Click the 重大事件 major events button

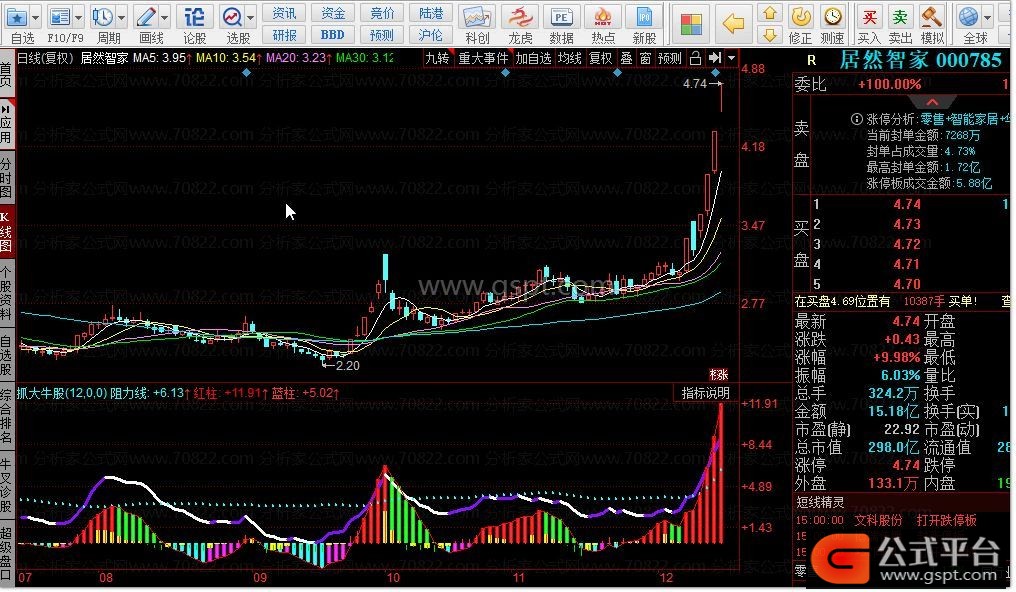(x=483, y=58)
